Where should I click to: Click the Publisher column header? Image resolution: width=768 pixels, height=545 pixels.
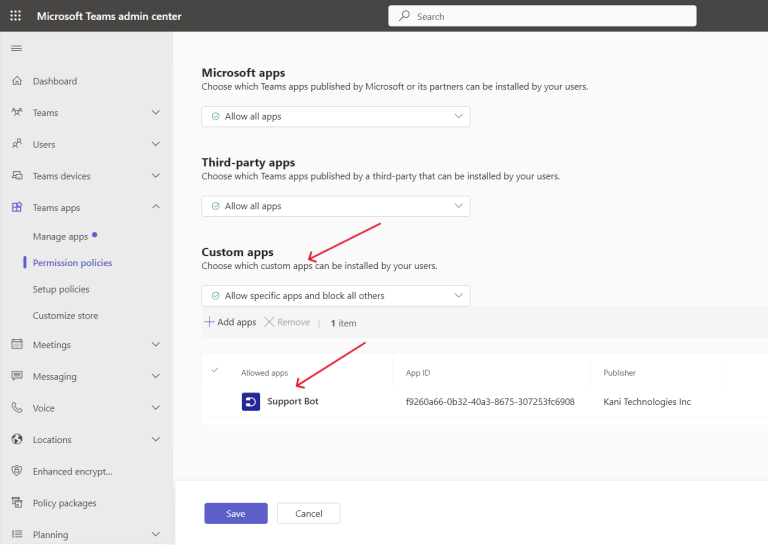(x=620, y=373)
